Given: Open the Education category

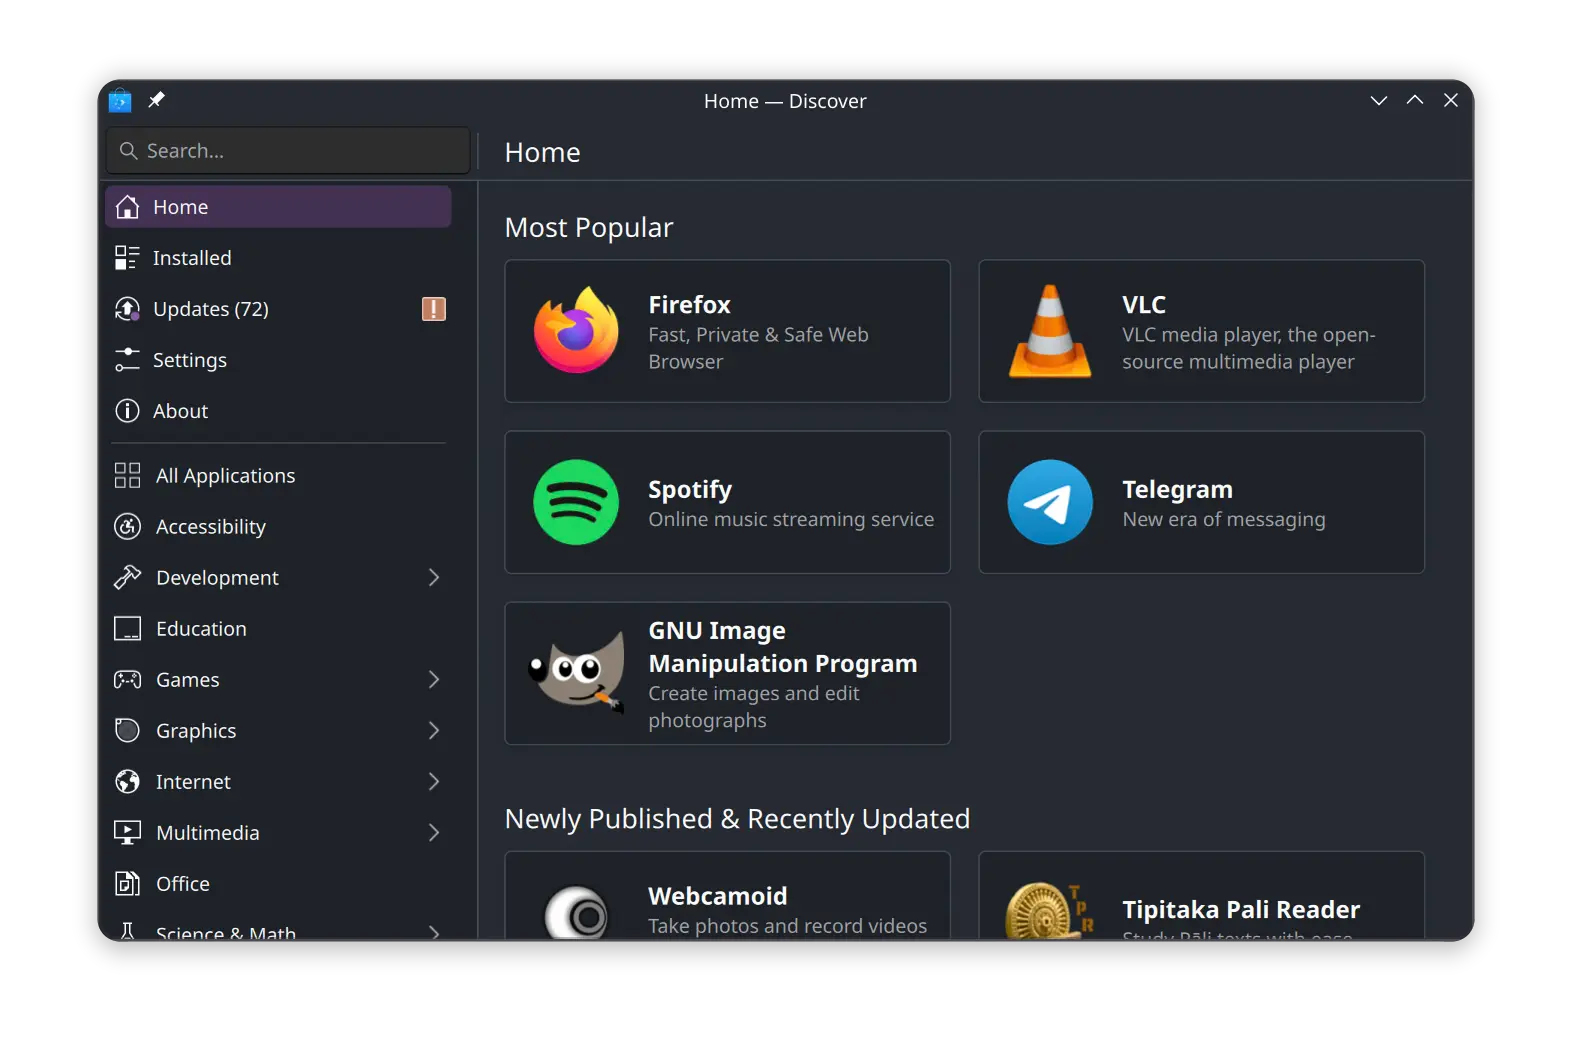Looking at the screenshot, I should pyautogui.click(x=278, y=628).
